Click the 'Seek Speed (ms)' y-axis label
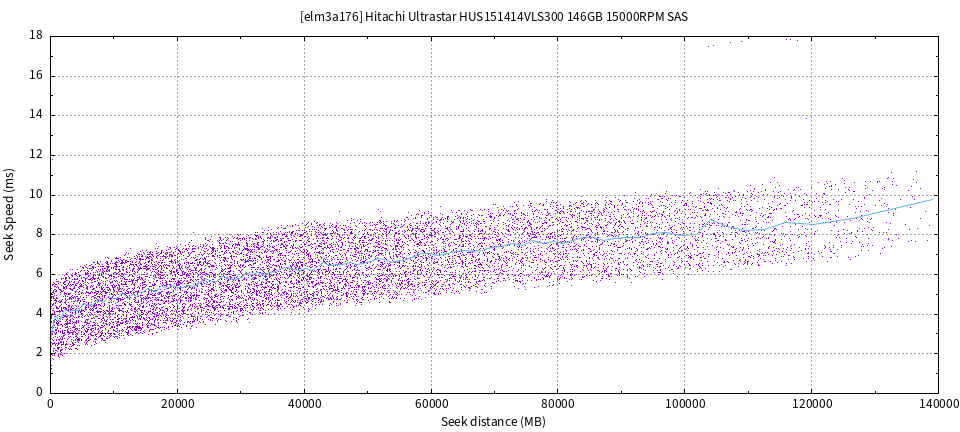The image size is (960, 432). [x=10, y=214]
